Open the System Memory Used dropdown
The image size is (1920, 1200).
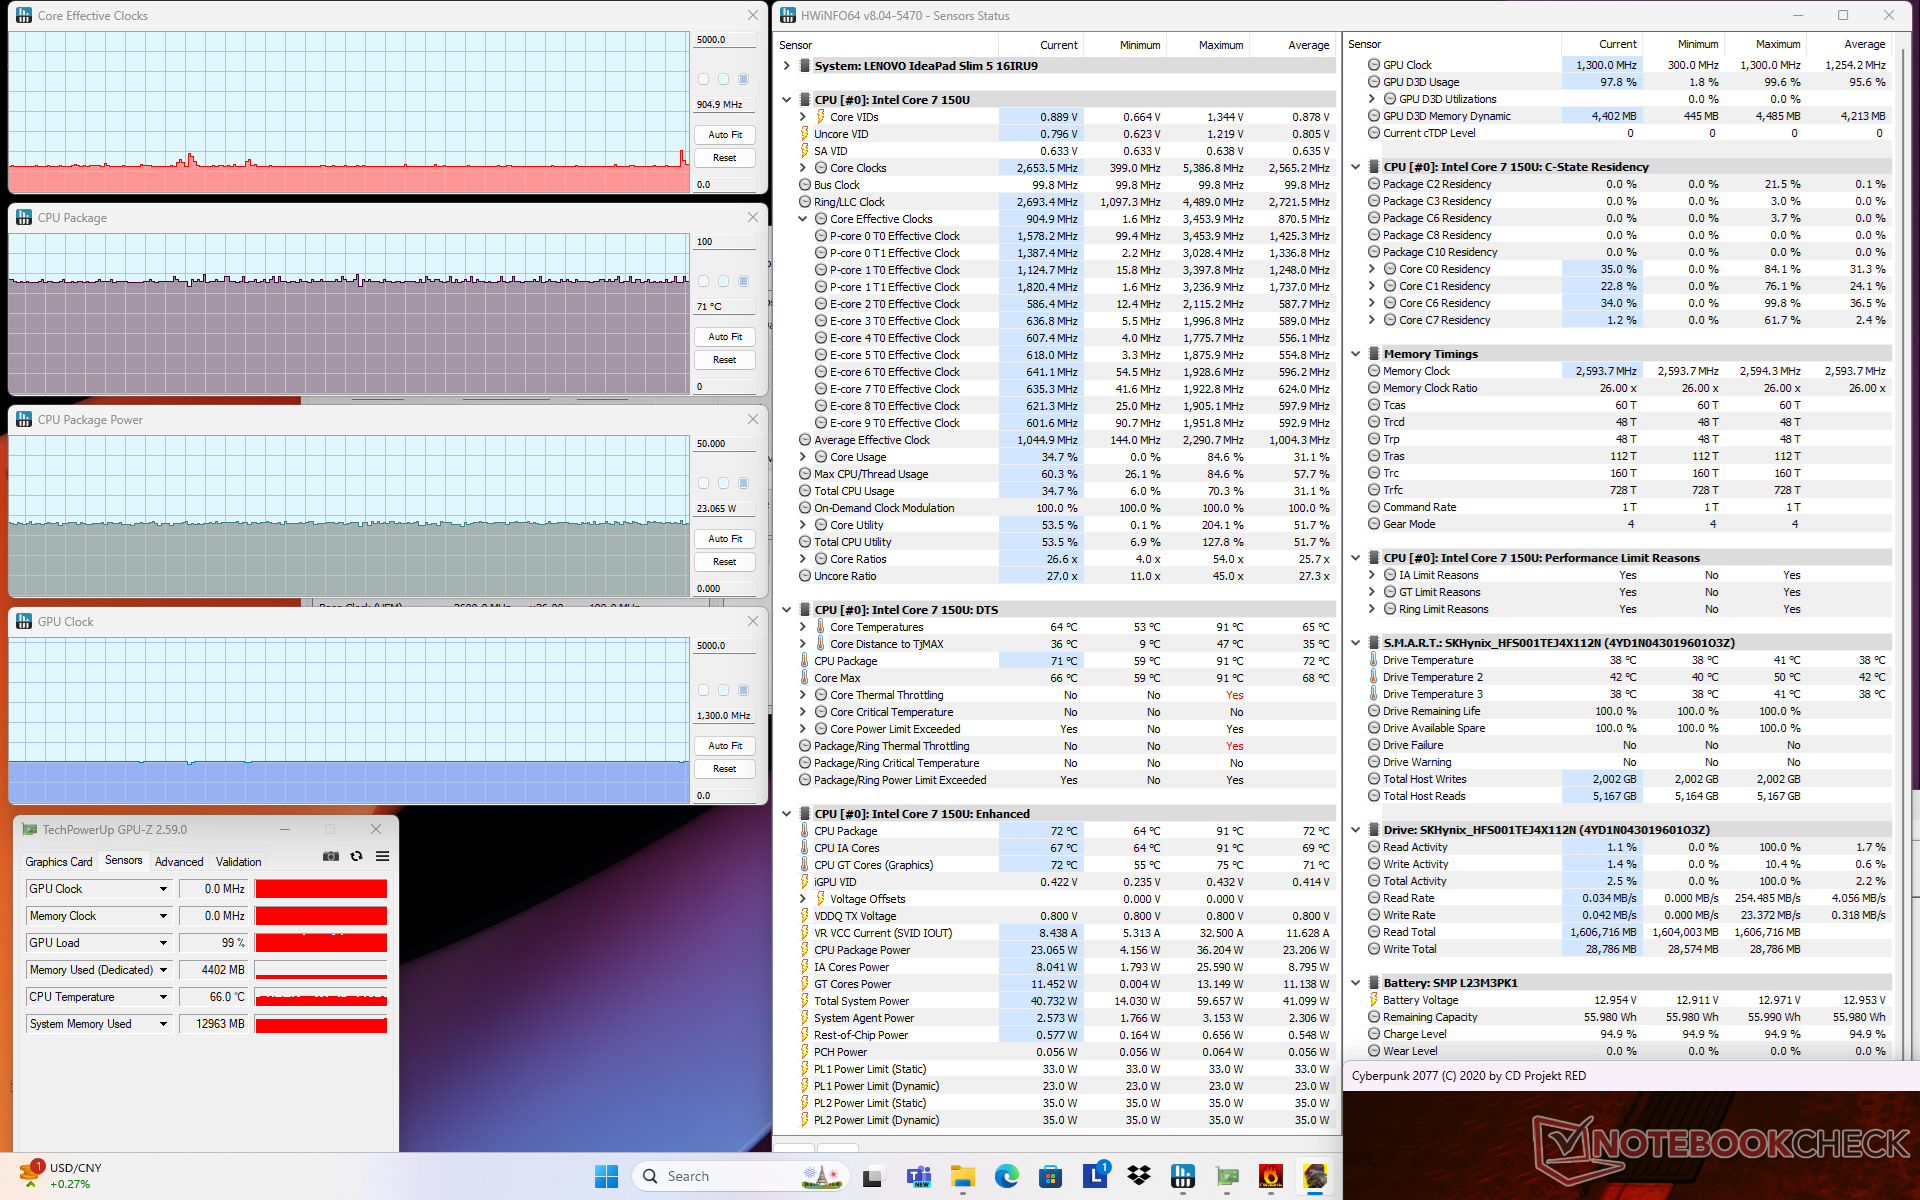[163, 1024]
